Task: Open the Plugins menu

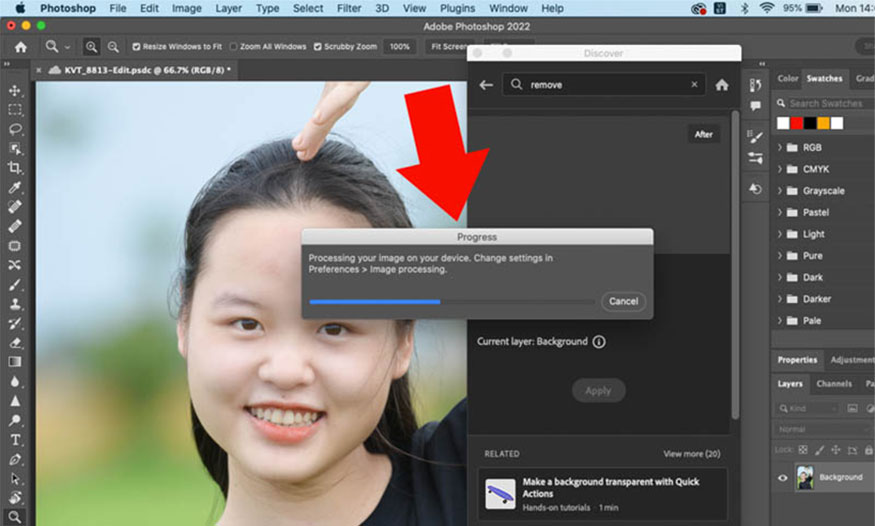Action: click(x=458, y=8)
